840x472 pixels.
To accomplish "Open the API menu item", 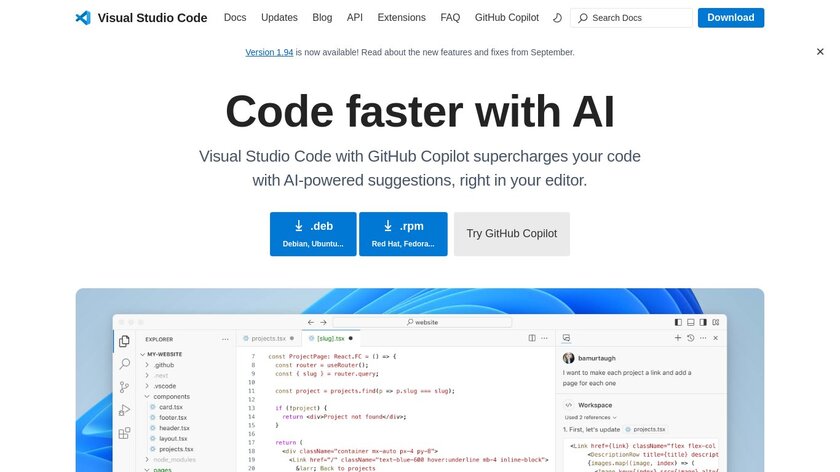I will tap(355, 18).
